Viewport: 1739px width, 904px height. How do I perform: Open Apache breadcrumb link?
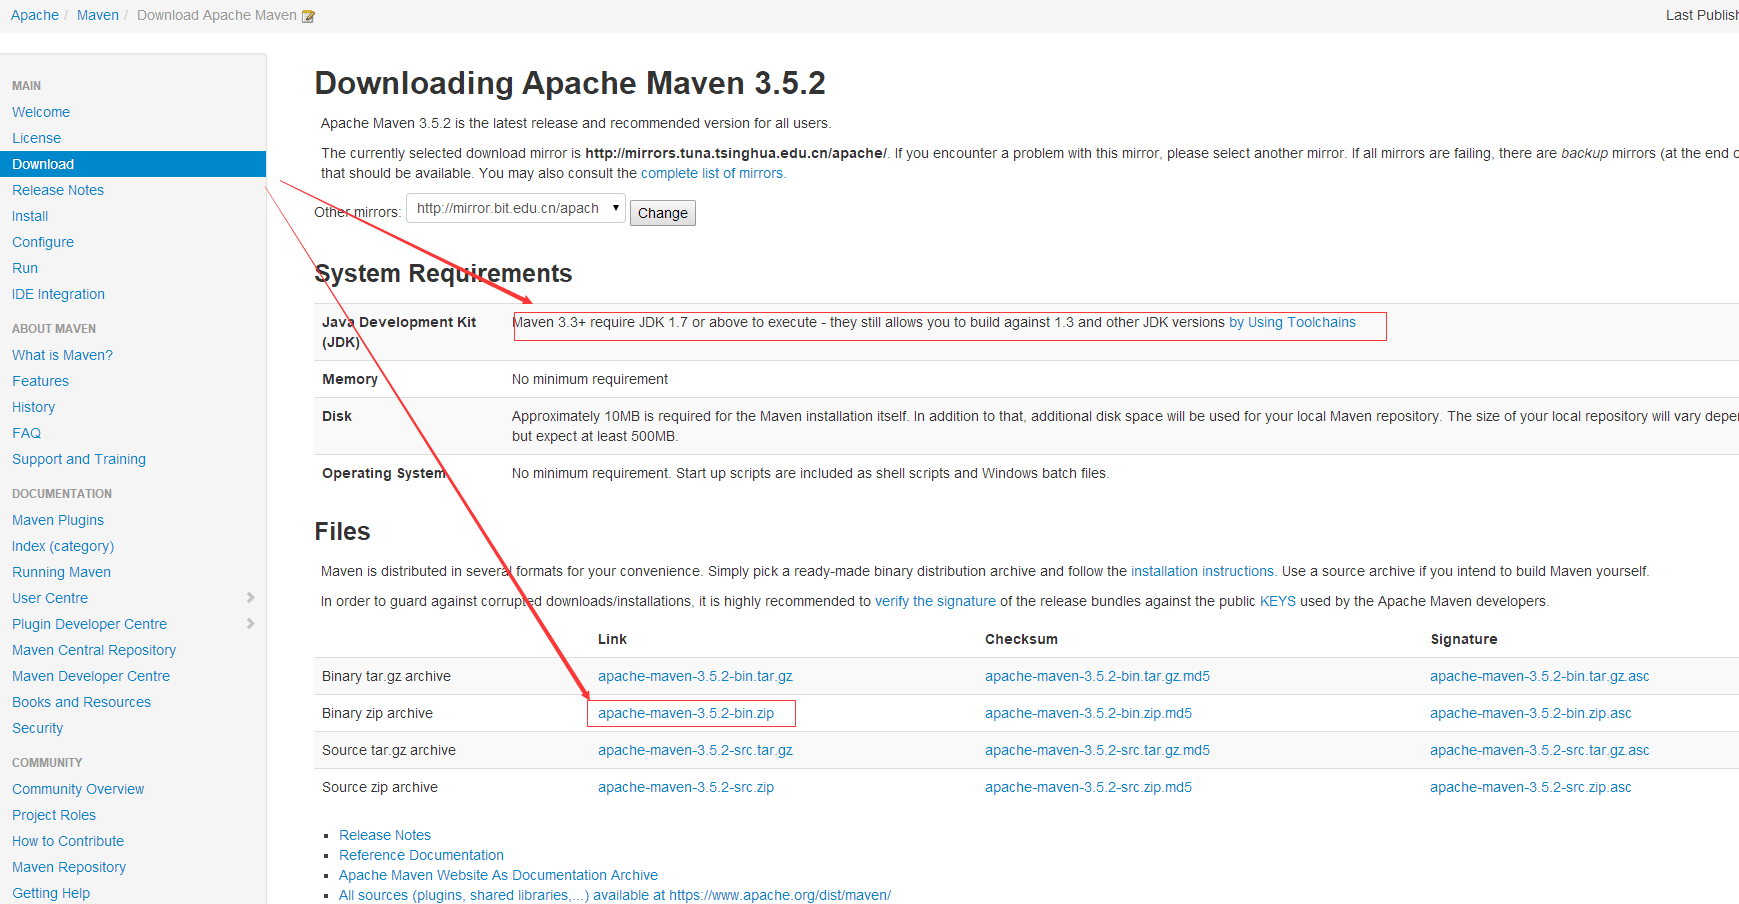(x=35, y=15)
